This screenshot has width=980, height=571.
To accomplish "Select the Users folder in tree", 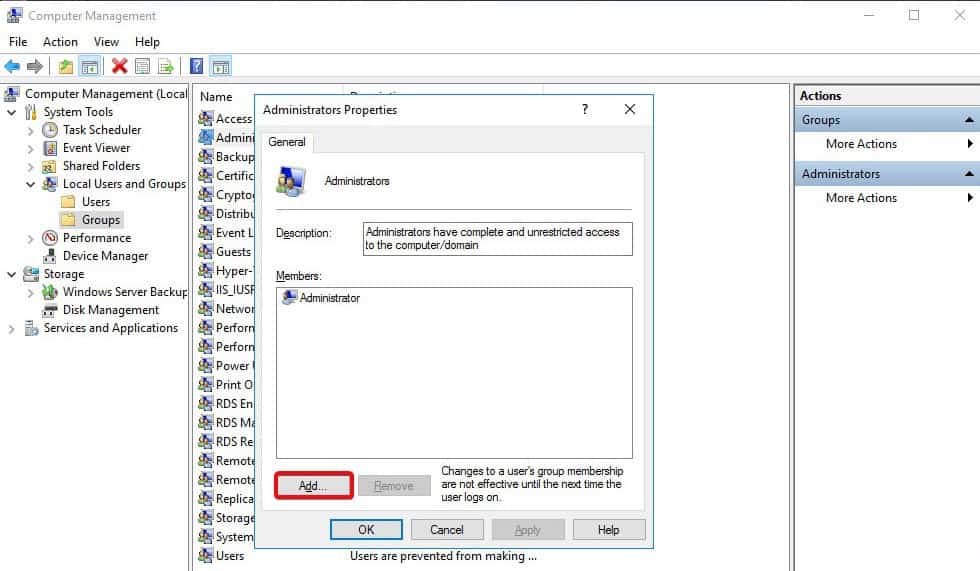I will coord(87,202).
